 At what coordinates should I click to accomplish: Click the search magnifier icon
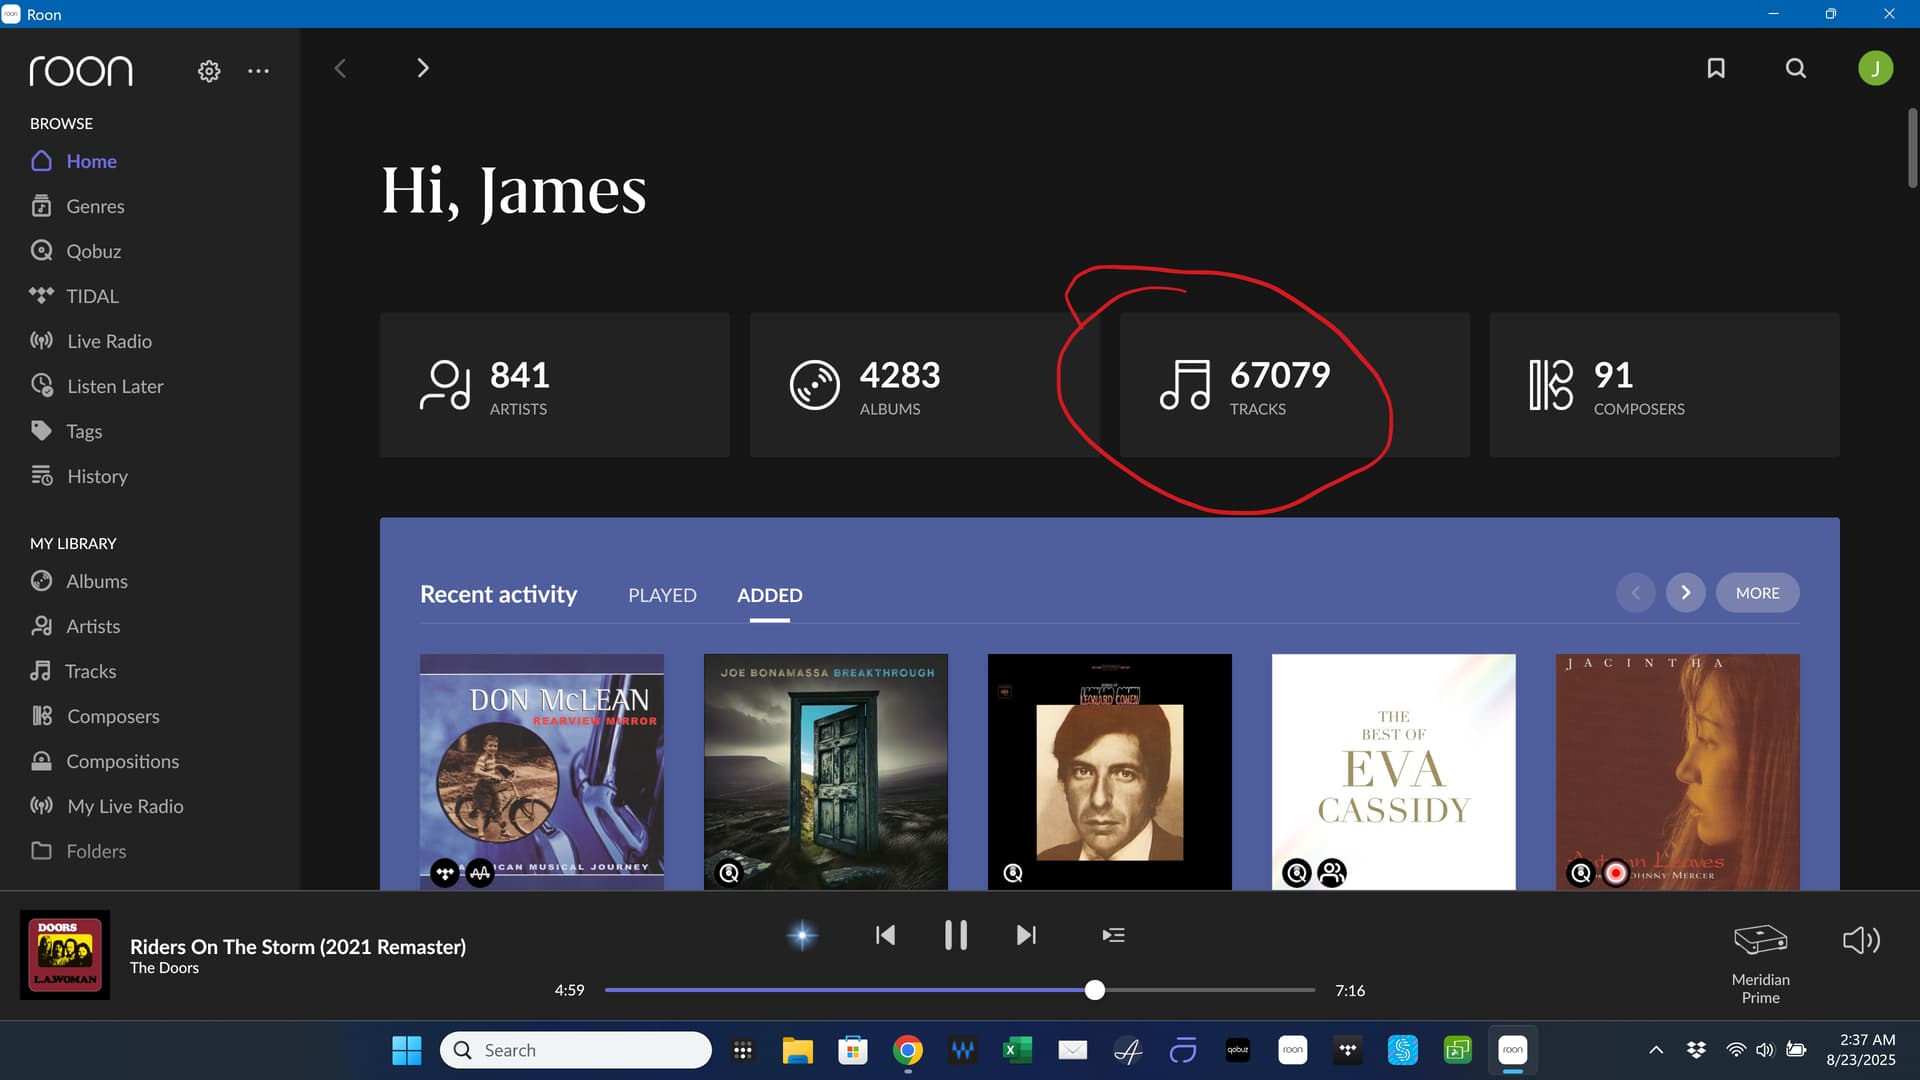(x=1796, y=68)
